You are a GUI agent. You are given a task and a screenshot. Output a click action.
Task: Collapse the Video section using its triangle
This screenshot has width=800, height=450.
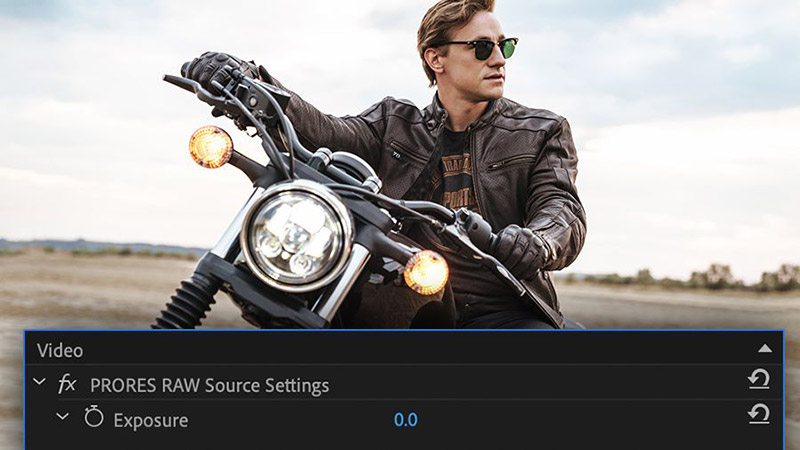click(x=765, y=348)
